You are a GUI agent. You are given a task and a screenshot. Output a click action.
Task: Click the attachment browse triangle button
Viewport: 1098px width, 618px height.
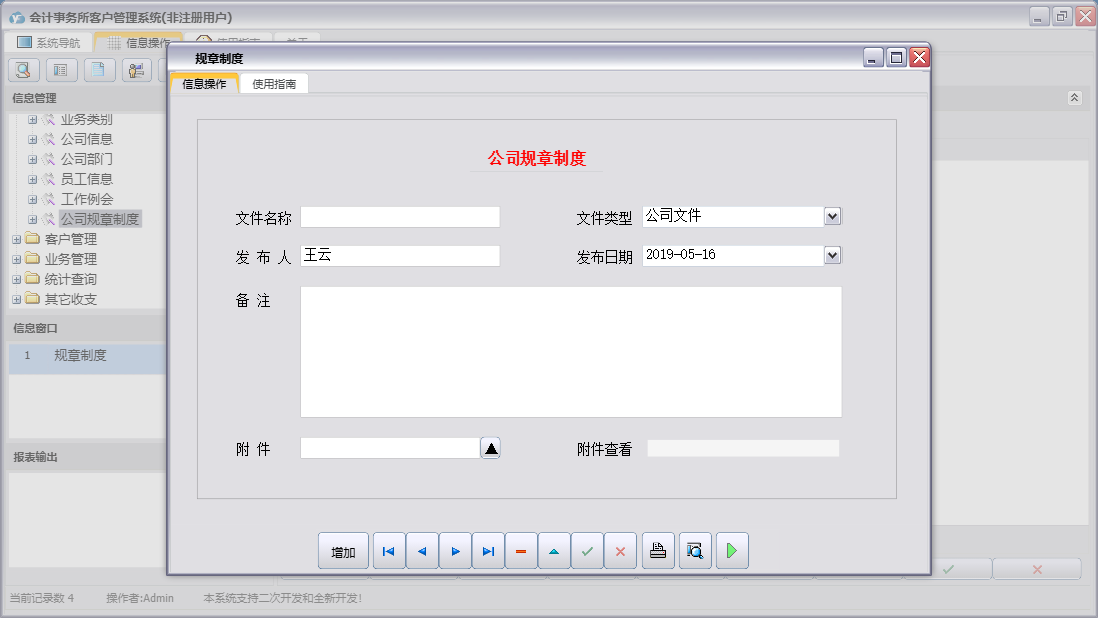(x=489, y=447)
